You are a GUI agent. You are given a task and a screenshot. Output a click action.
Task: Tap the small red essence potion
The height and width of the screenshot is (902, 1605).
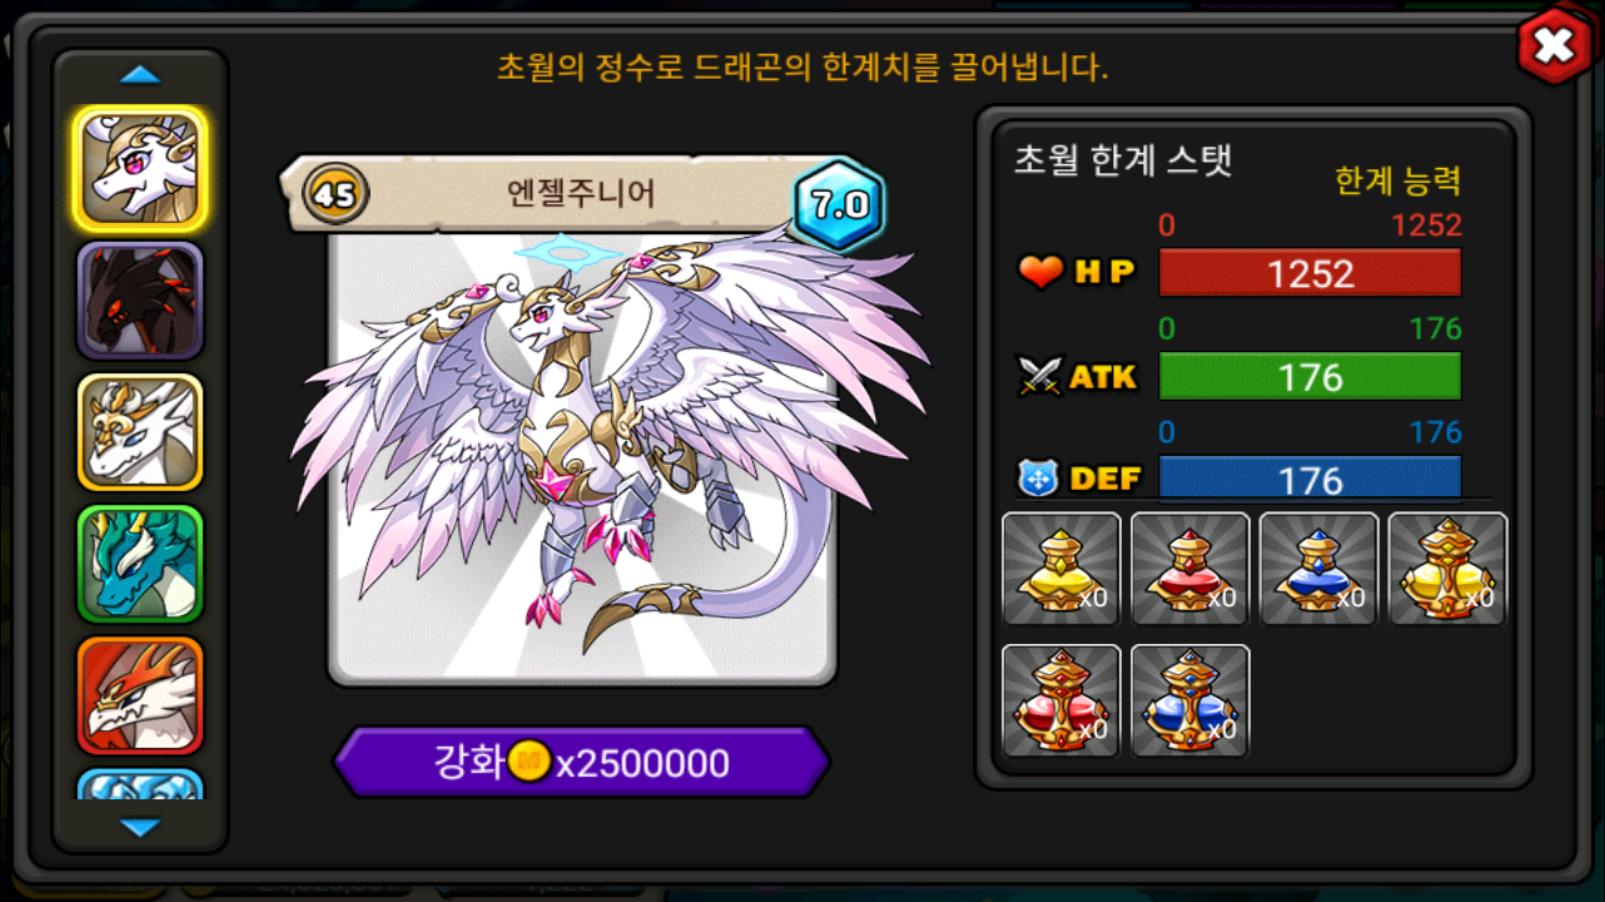click(1190, 569)
